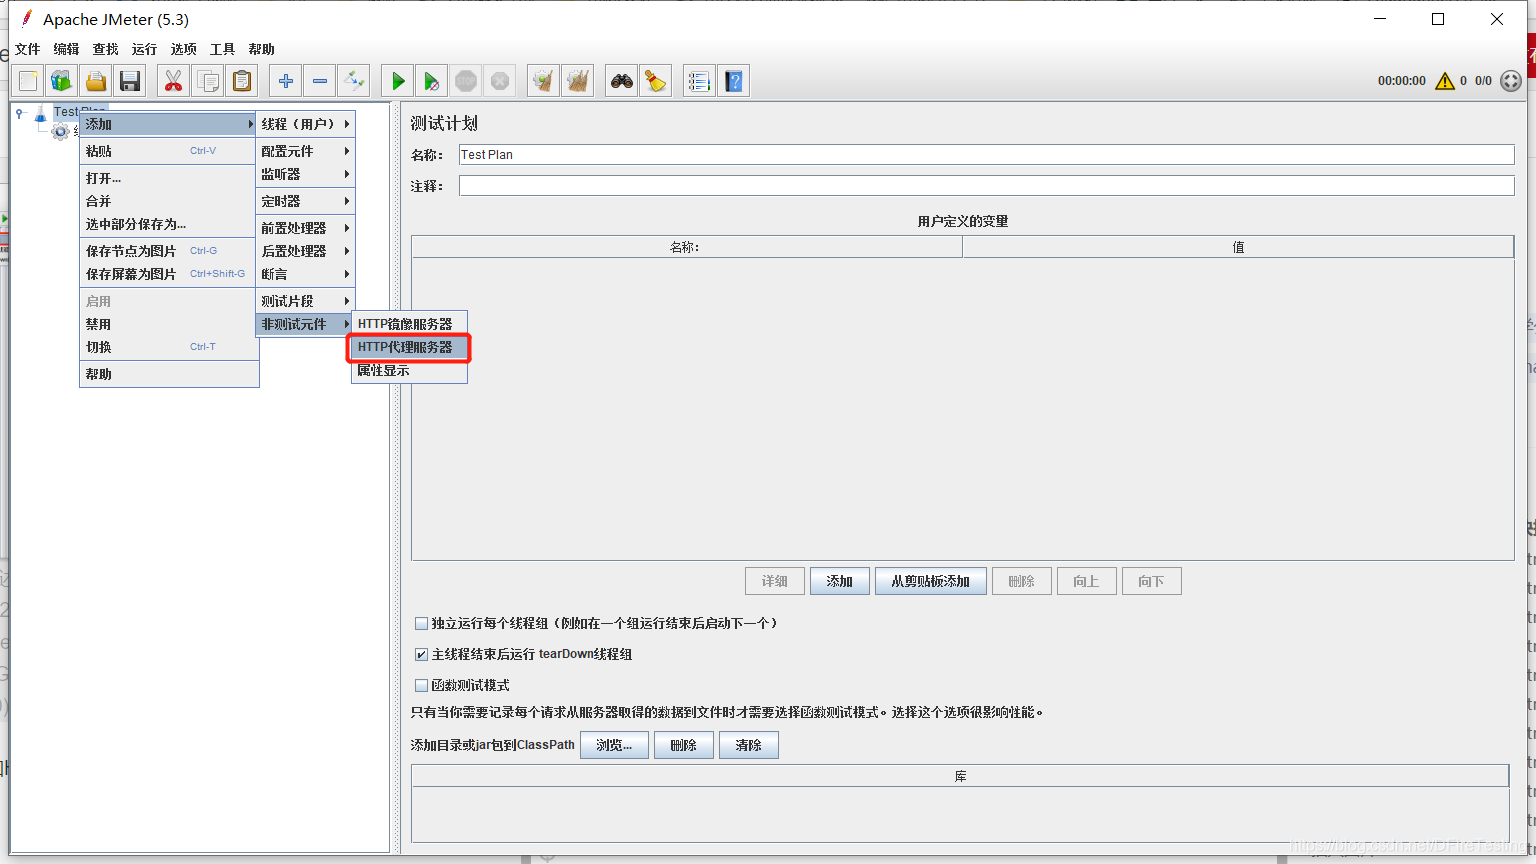
Task: Open the 查找 menu
Action: click(105, 49)
